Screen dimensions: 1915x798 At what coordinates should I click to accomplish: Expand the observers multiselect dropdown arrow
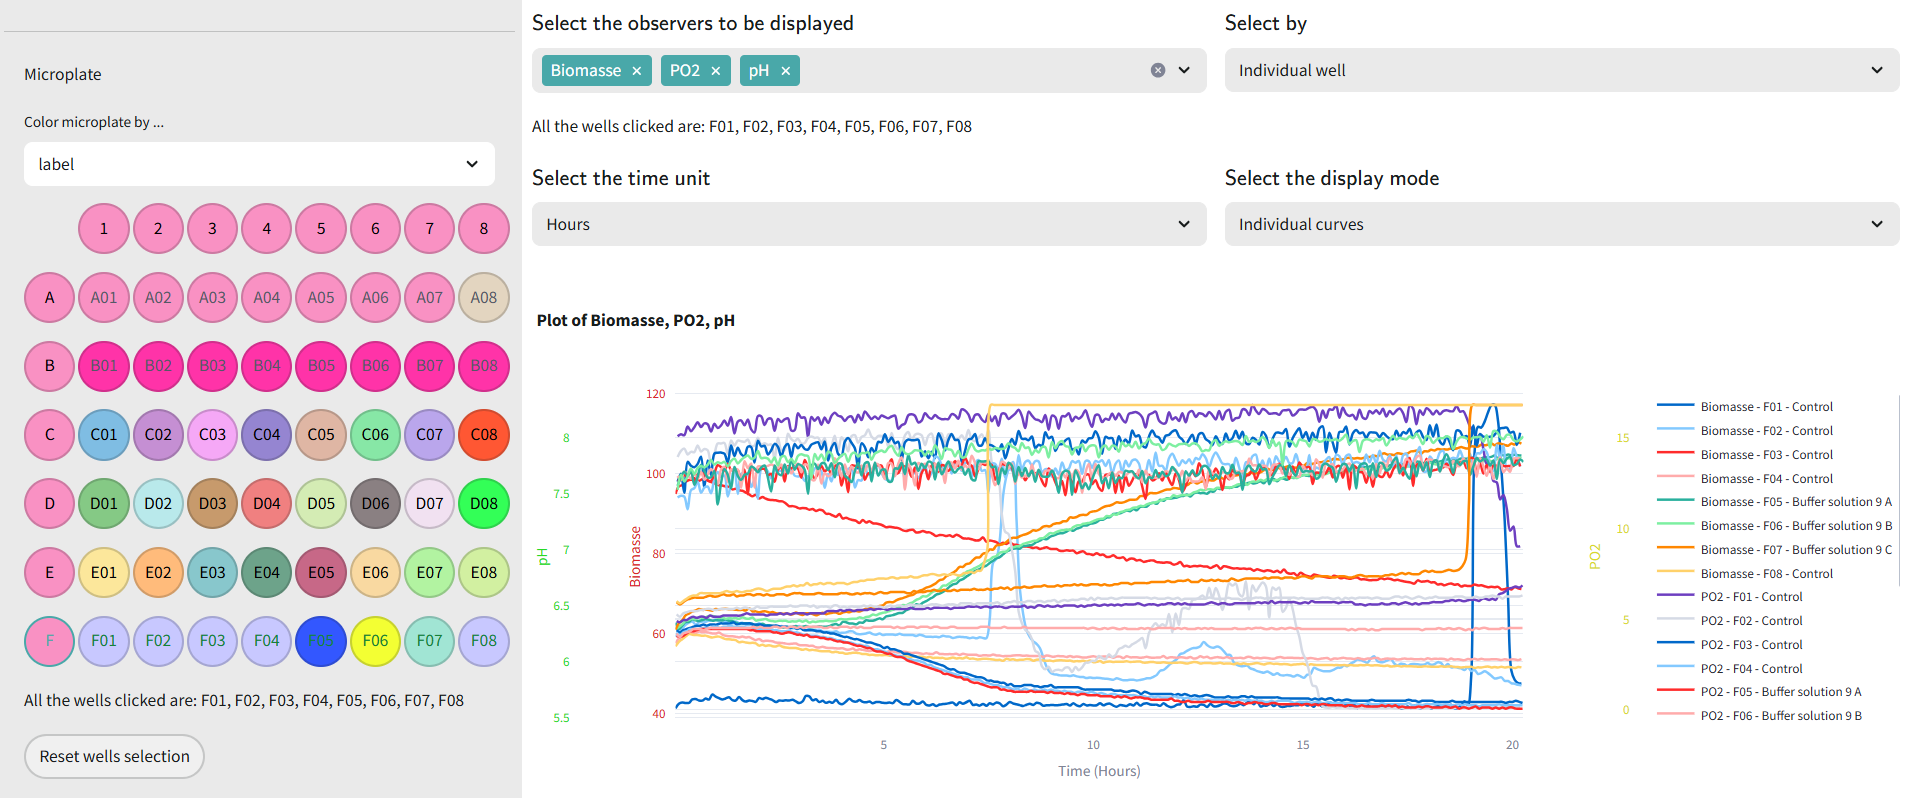pos(1184,70)
